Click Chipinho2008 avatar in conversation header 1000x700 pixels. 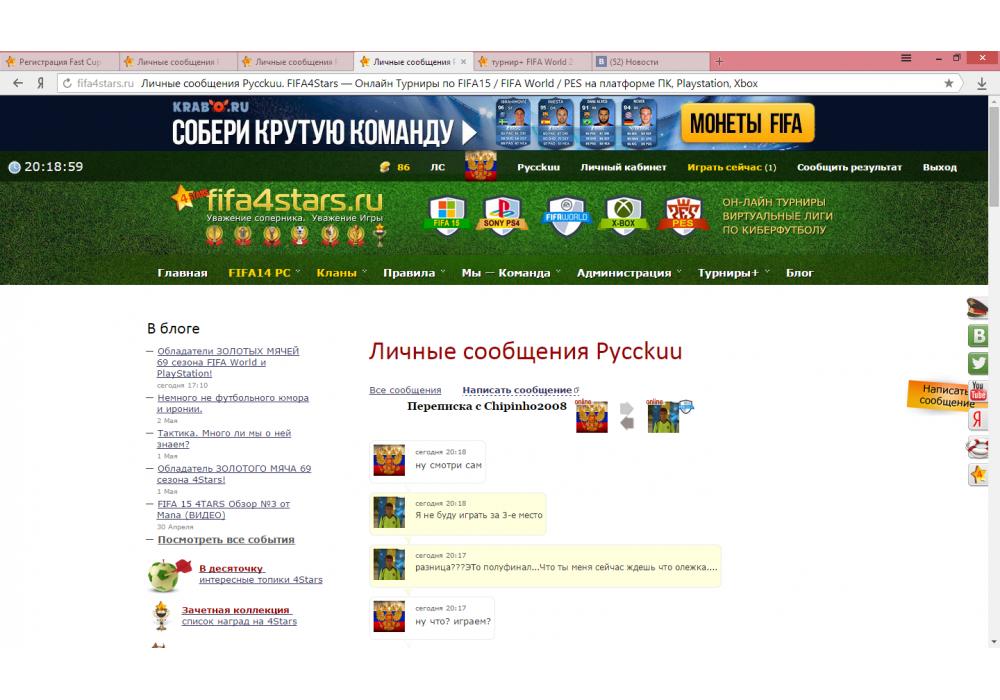(x=663, y=418)
